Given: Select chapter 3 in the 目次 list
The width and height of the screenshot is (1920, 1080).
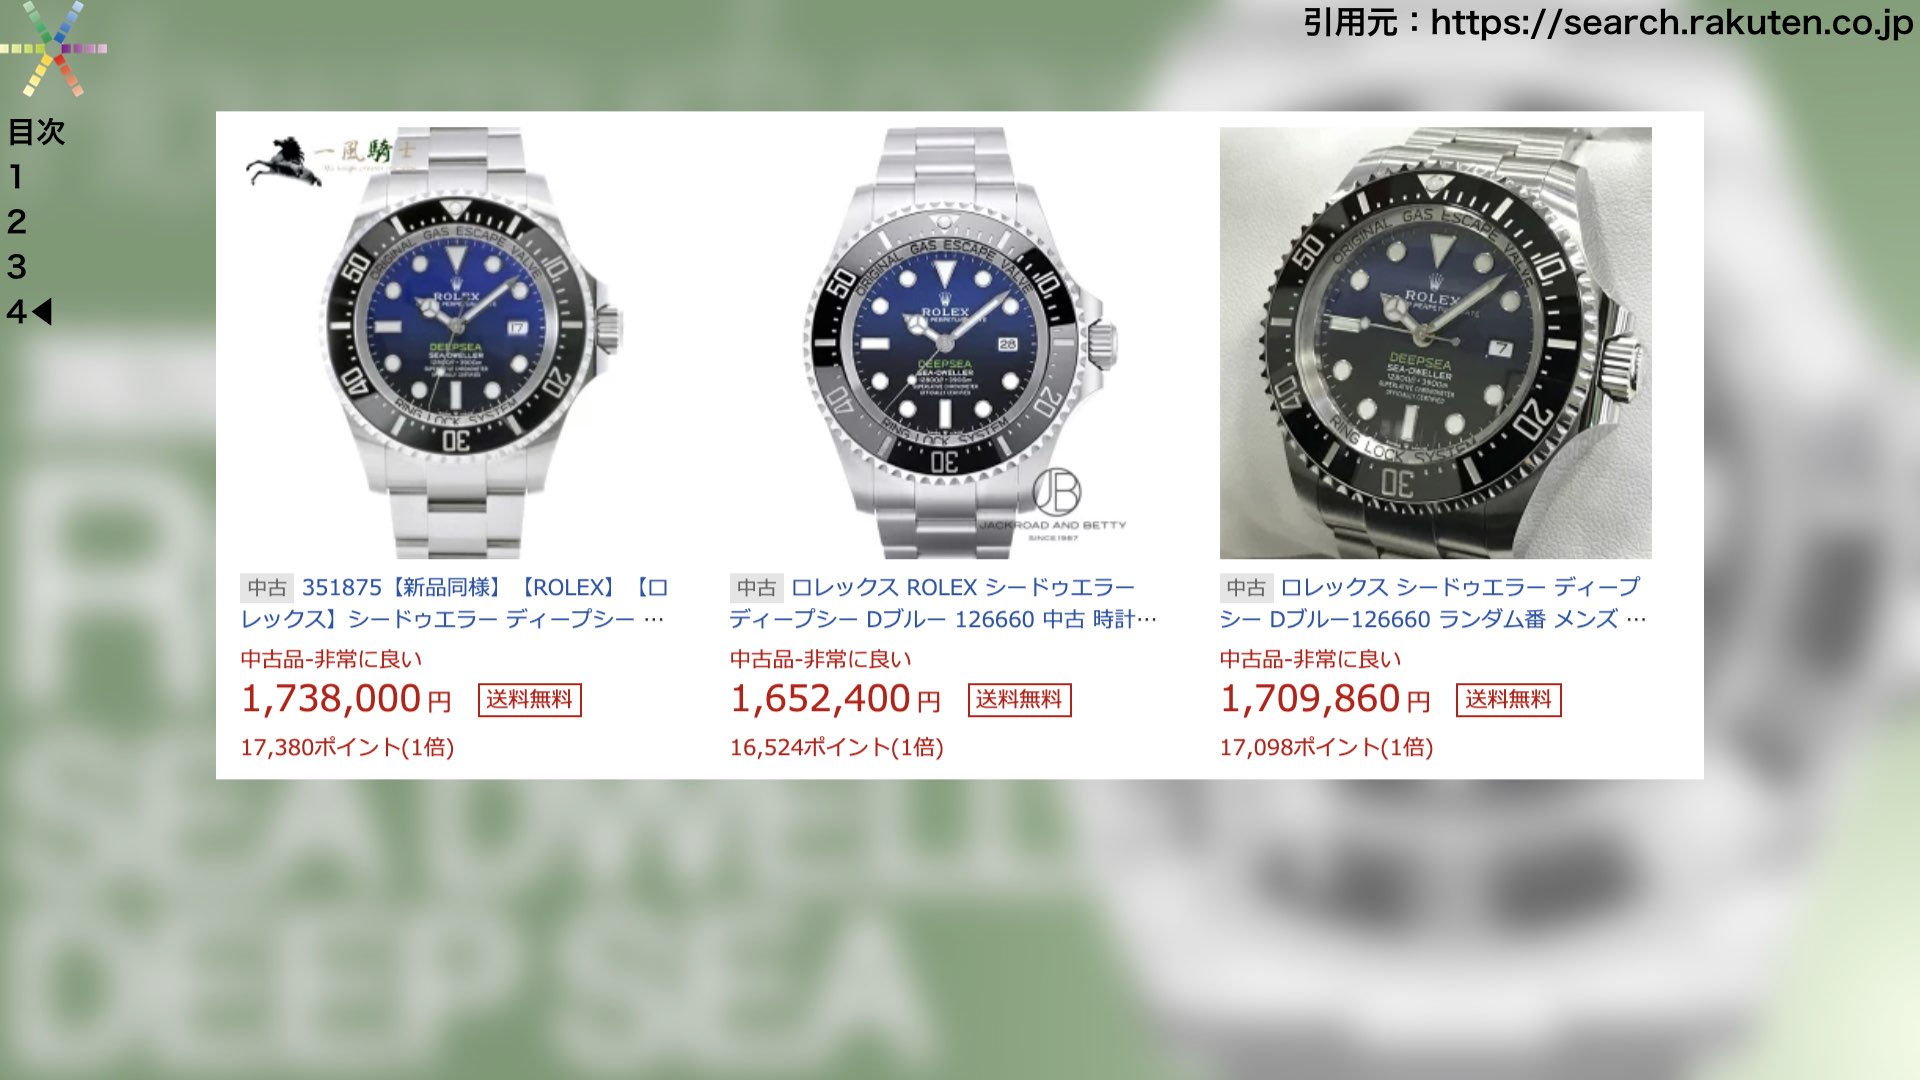Looking at the screenshot, I should (x=16, y=267).
